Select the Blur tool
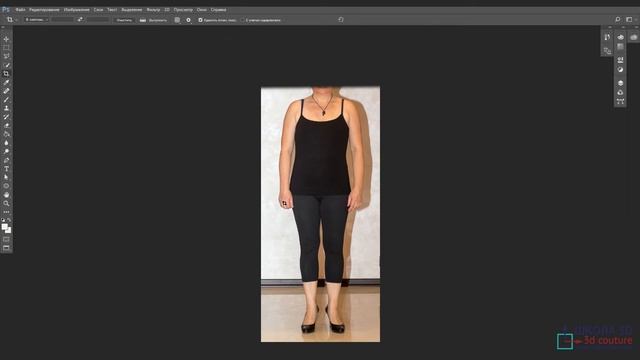640x360 pixels. point(6,143)
